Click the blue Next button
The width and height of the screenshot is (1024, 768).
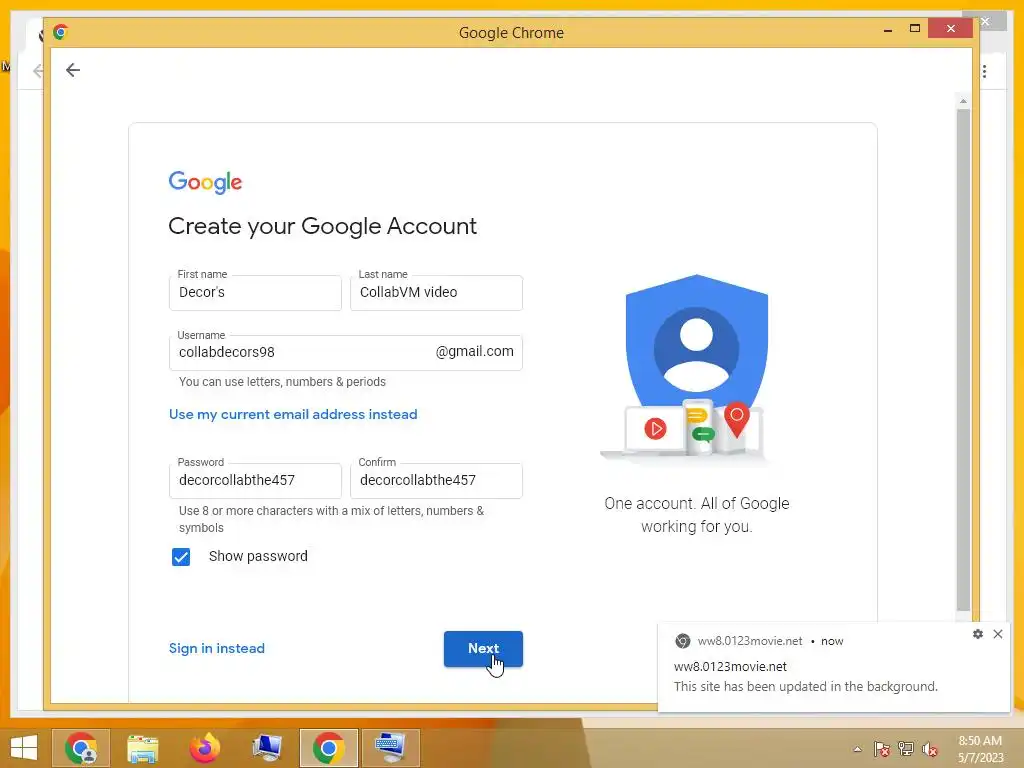(483, 648)
